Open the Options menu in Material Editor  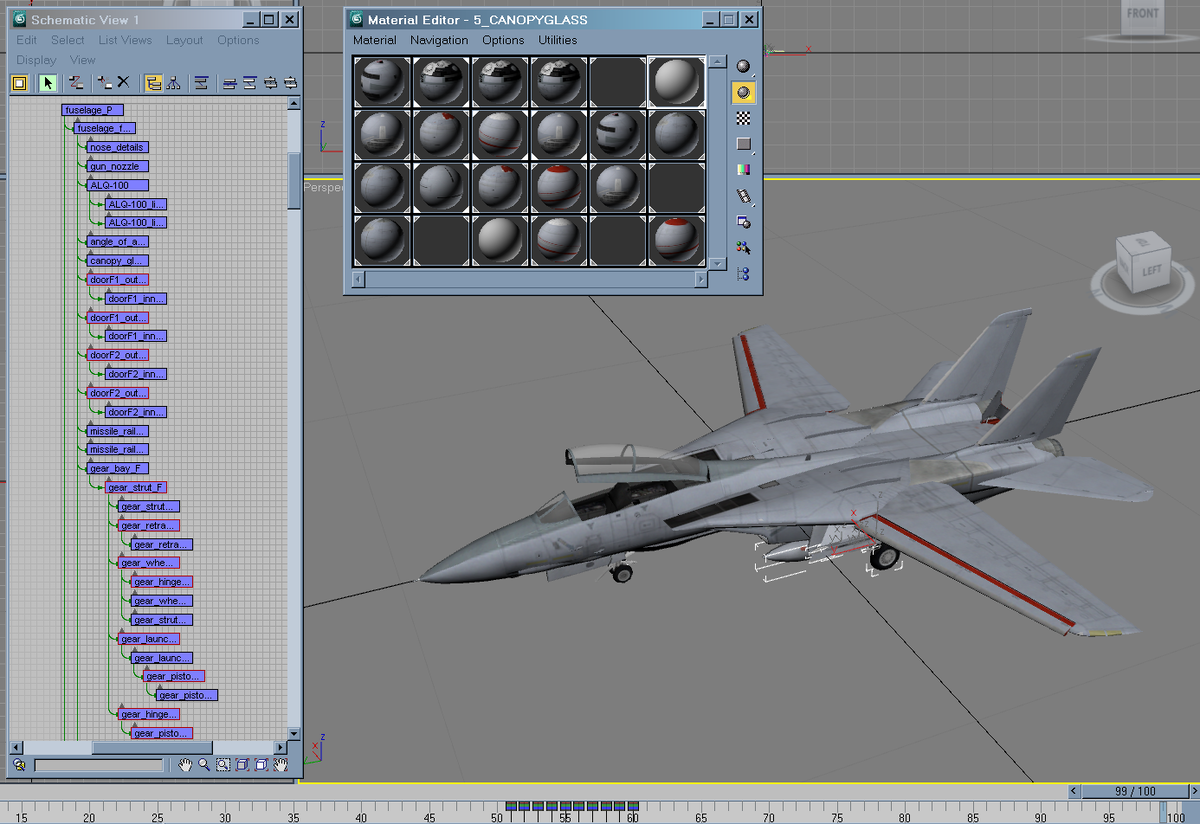[503, 40]
